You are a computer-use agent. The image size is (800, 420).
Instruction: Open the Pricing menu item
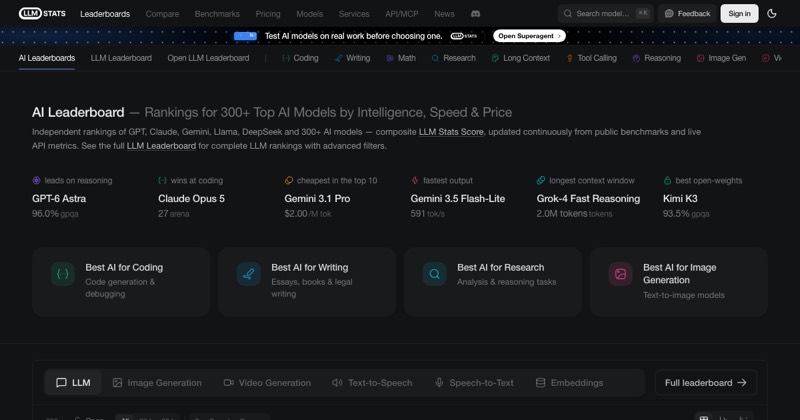[268, 14]
